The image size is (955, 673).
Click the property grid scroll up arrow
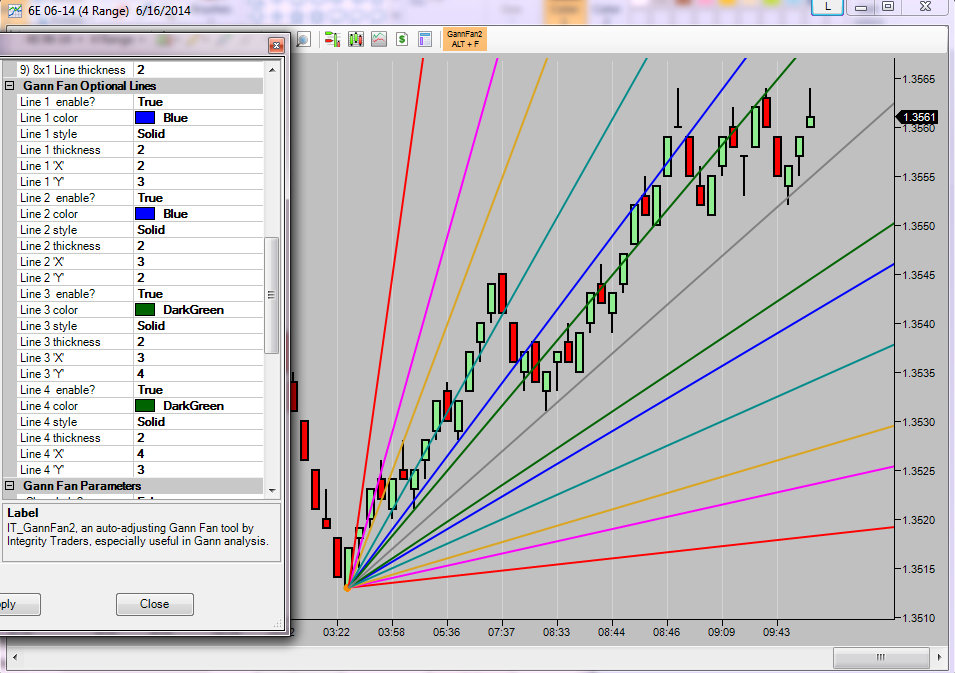[x=272, y=70]
